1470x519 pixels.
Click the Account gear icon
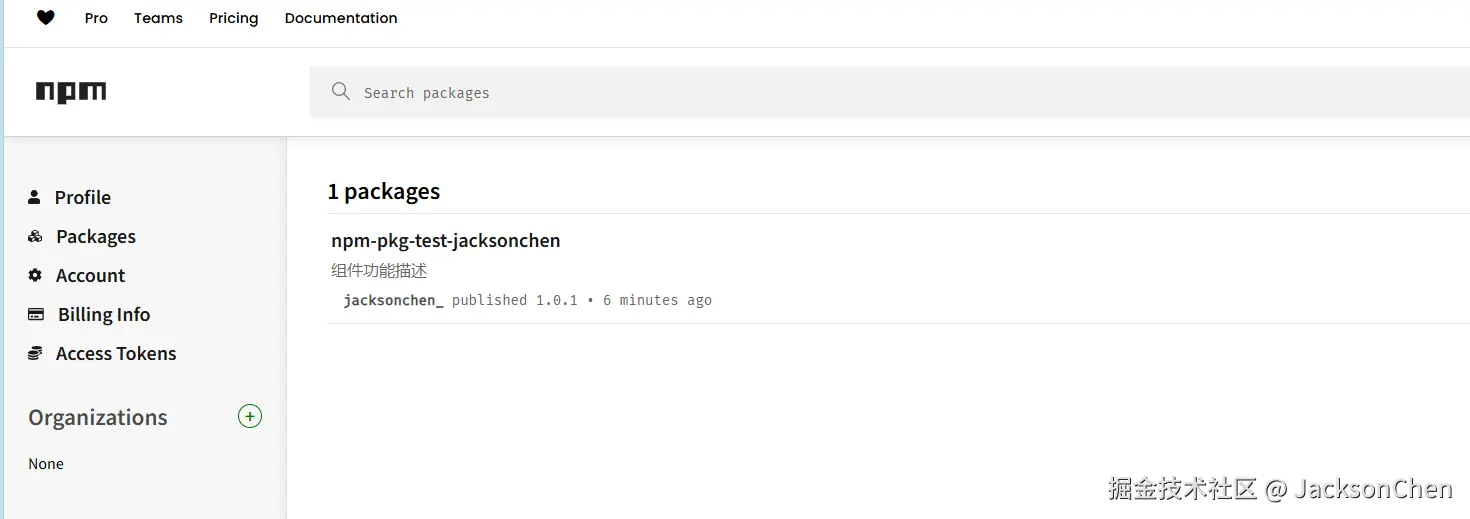click(x=35, y=275)
